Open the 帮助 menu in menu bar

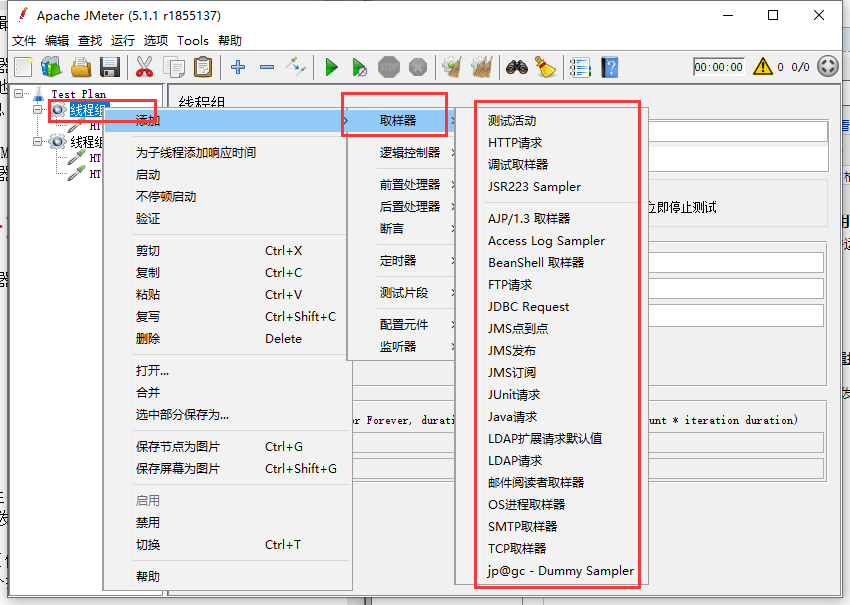tap(230, 41)
